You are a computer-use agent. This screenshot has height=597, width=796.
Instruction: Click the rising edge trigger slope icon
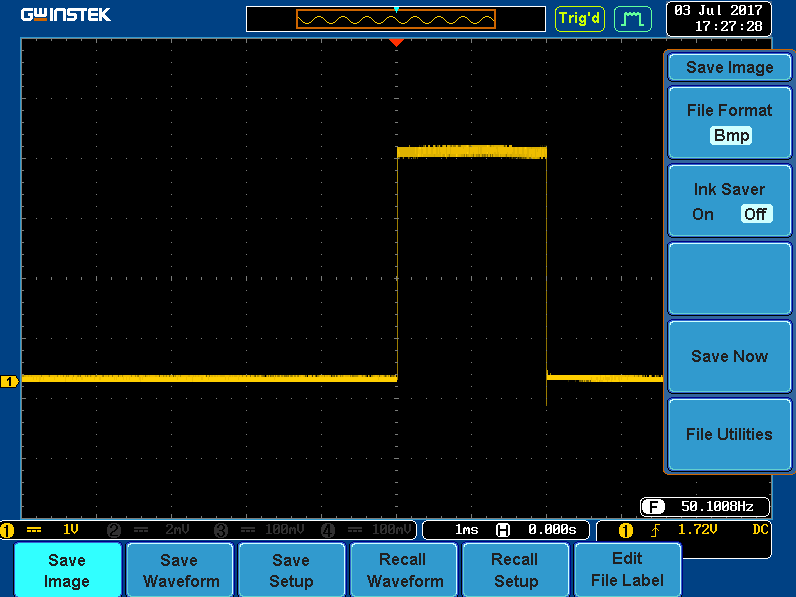pos(655,530)
